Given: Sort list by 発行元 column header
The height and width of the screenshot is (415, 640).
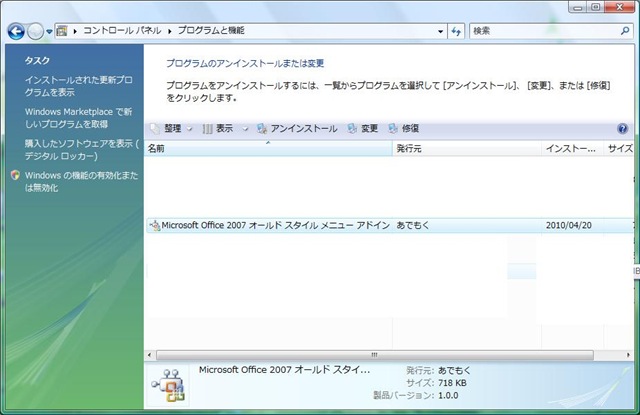Looking at the screenshot, I should coord(467,149).
